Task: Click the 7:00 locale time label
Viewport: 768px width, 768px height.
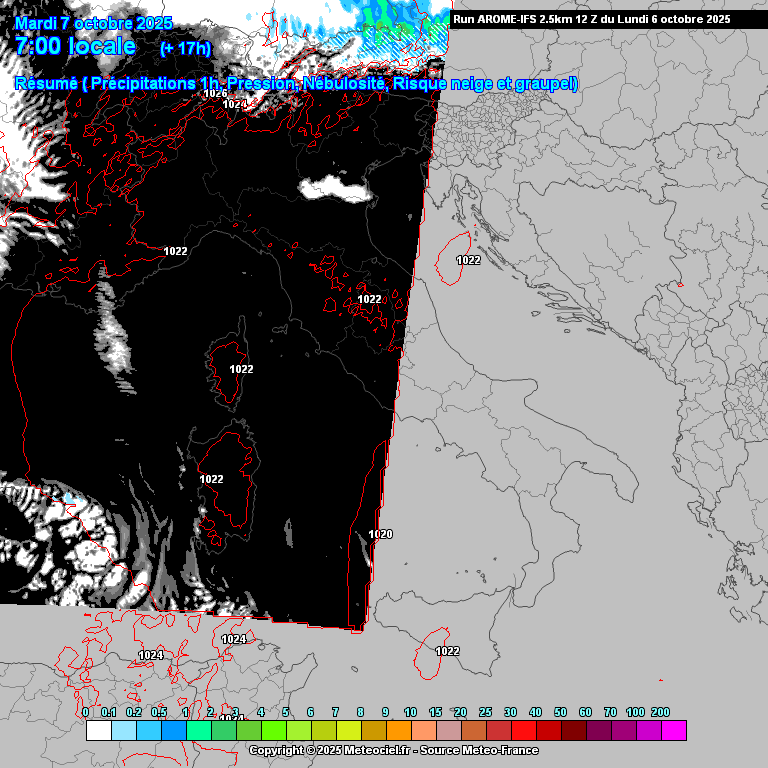Action: coord(76,46)
